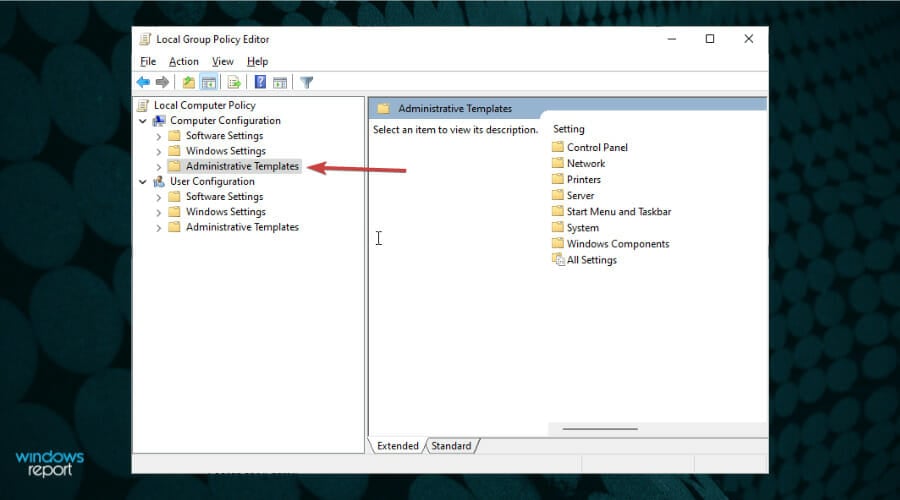Select Windows Settings under User Configuration

(x=226, y=212)
